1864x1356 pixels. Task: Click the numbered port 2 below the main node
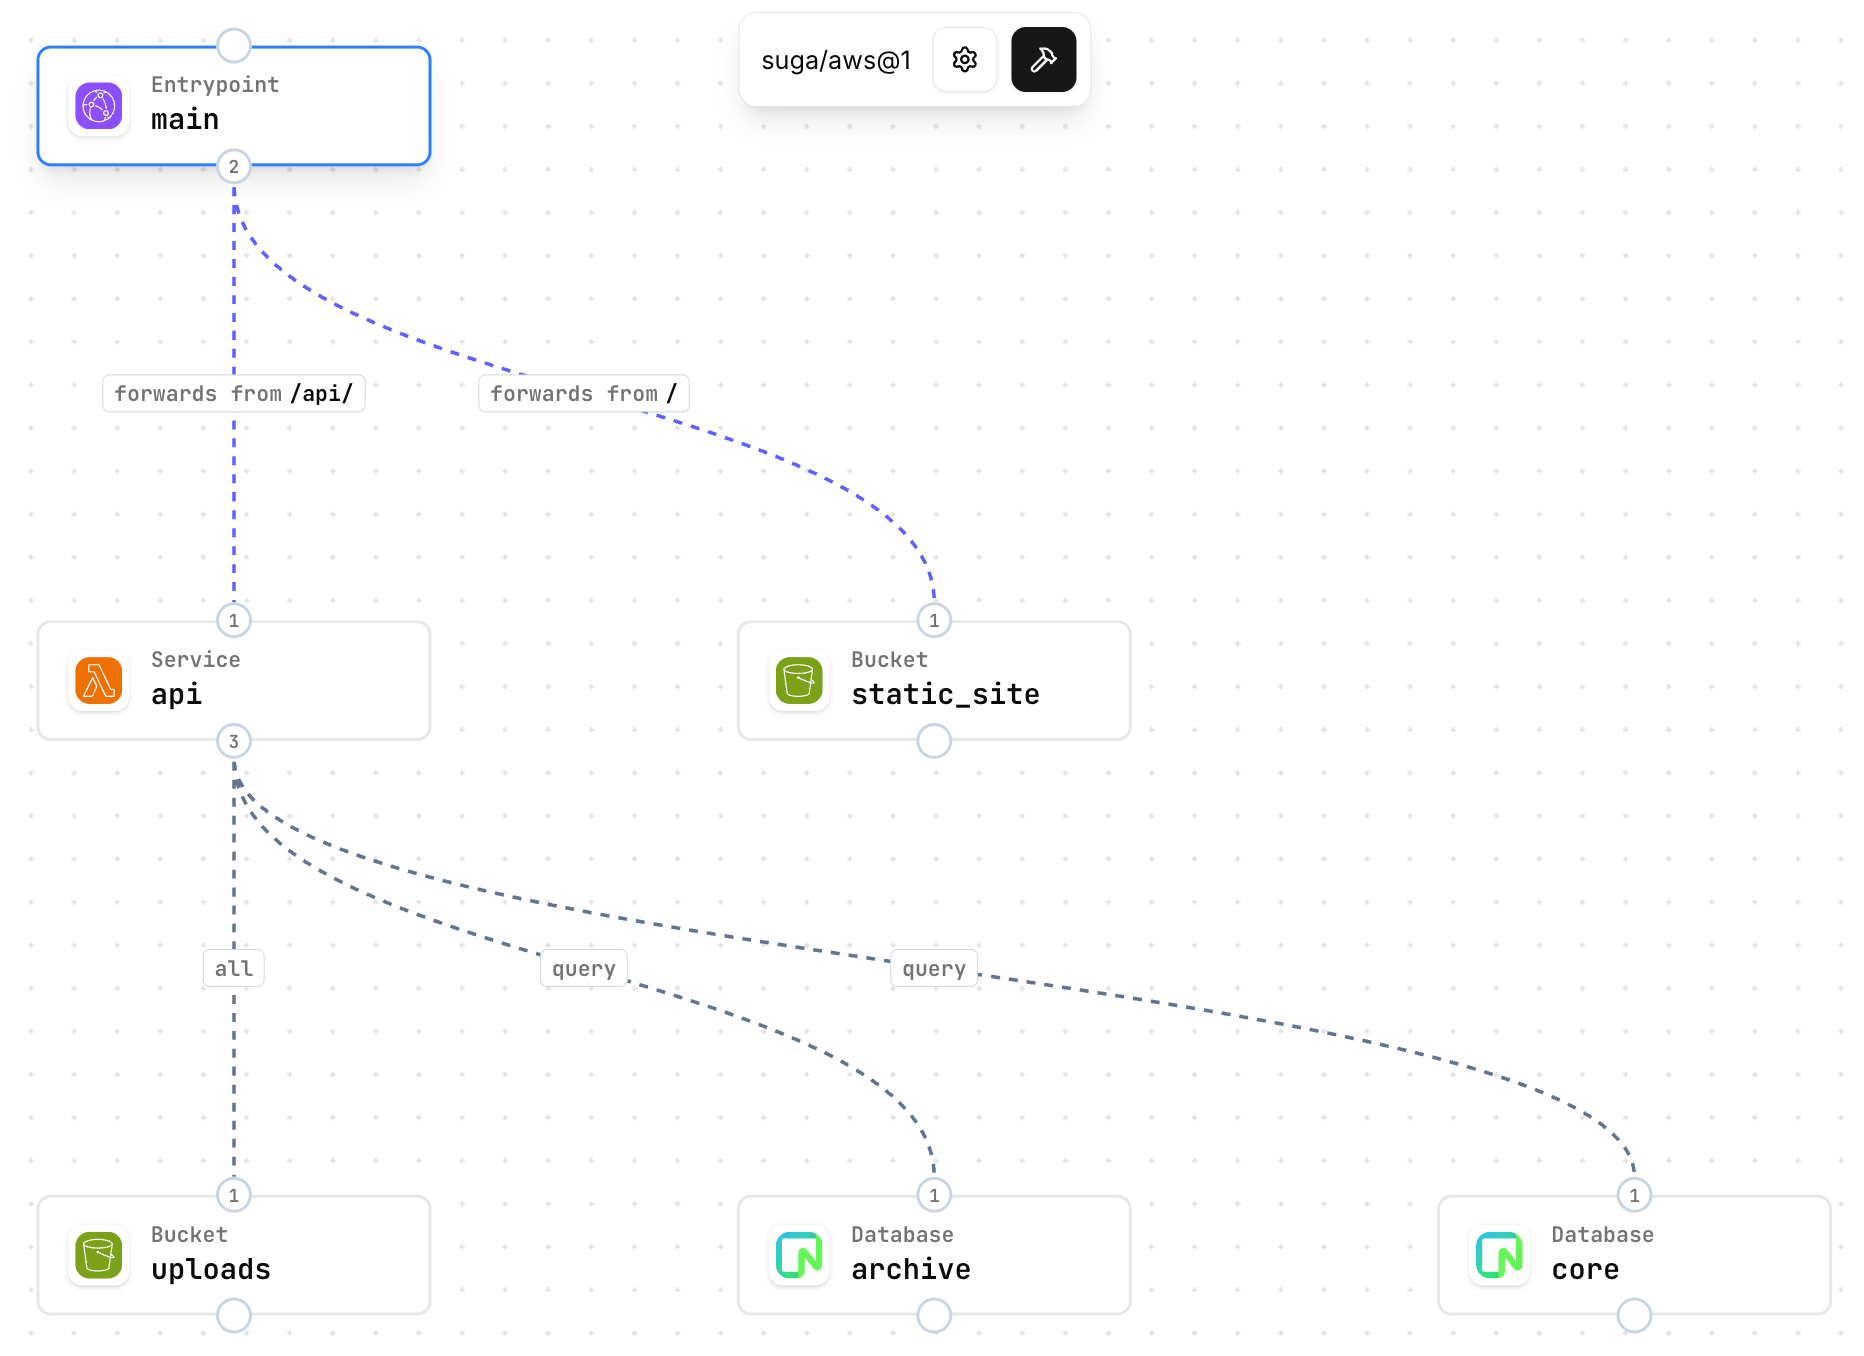pos(233,166)
